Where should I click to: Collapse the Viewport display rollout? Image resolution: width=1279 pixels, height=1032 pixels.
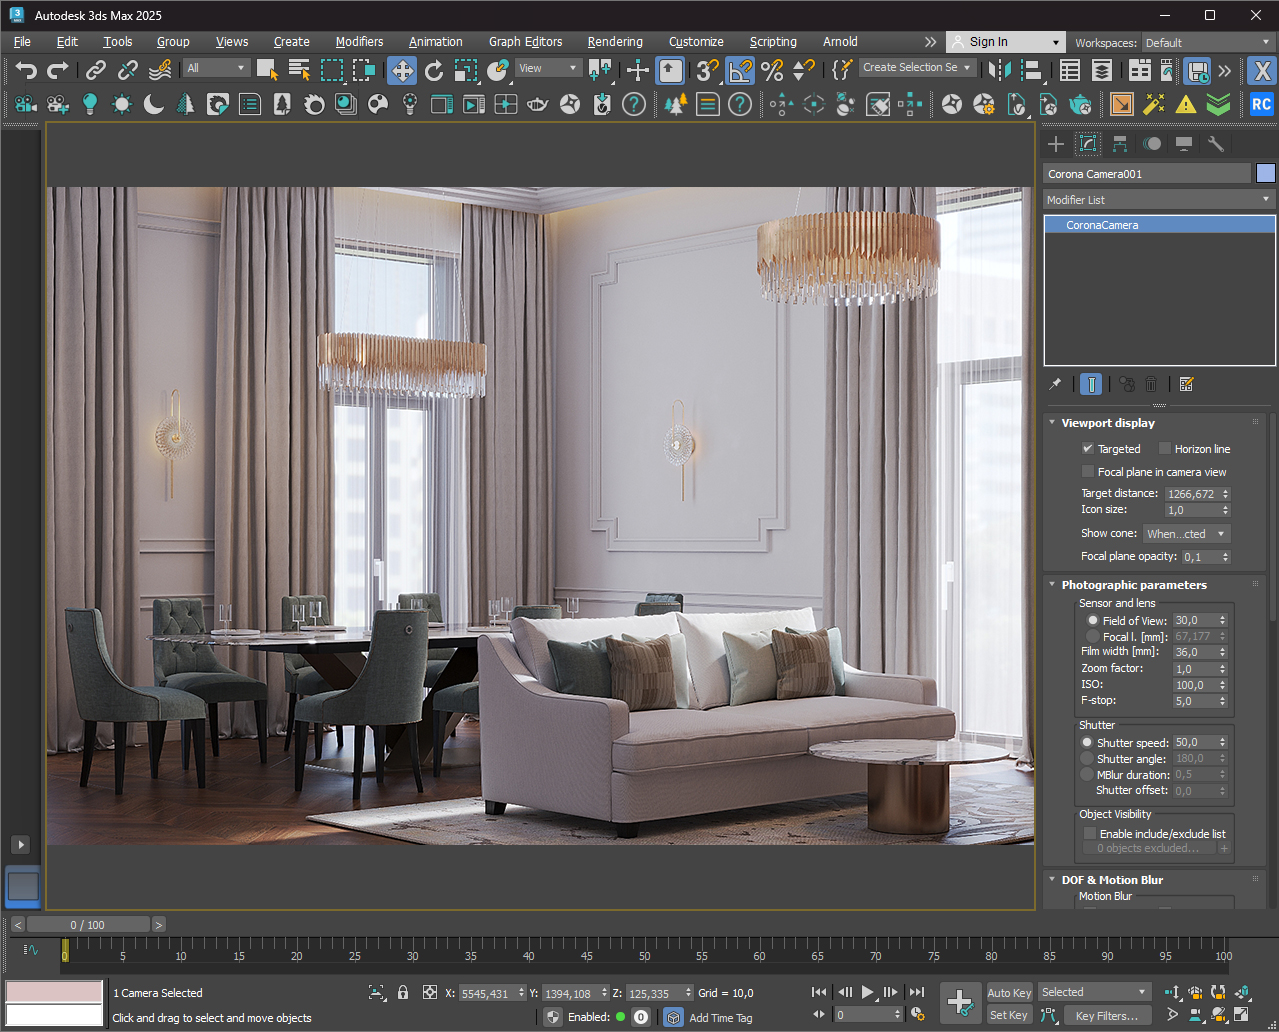[x=1053, y=423]
